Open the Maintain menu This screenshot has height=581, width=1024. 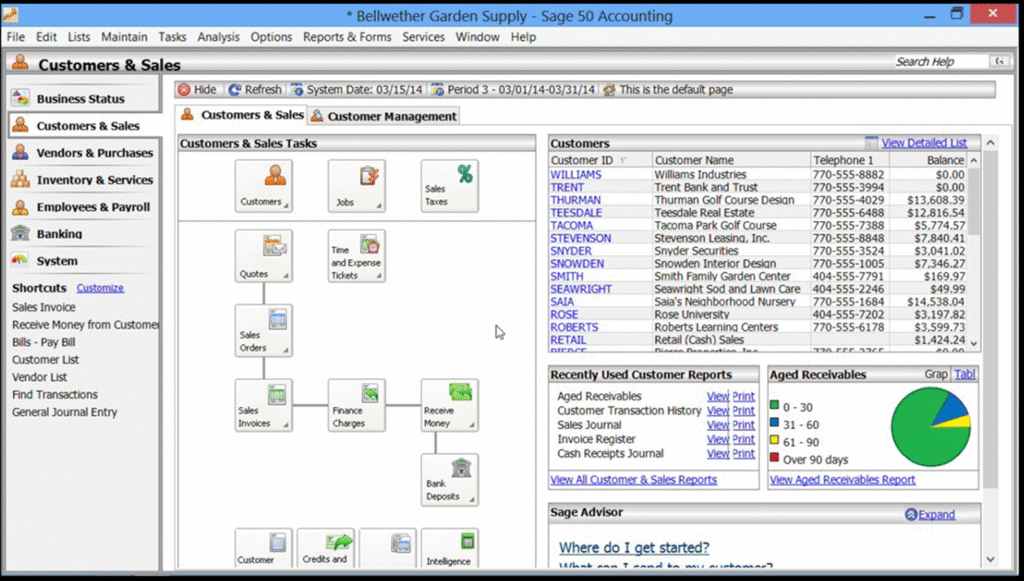click(124, 37)
